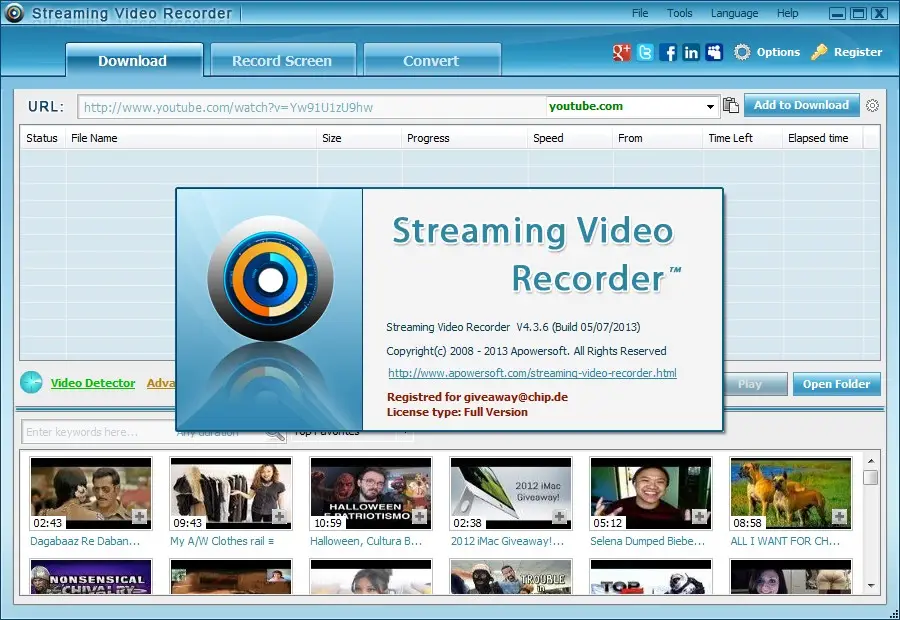This screenshot has width=900, height=620.
Task: Switch to the Convert tab
Action: tap(432, 60)
